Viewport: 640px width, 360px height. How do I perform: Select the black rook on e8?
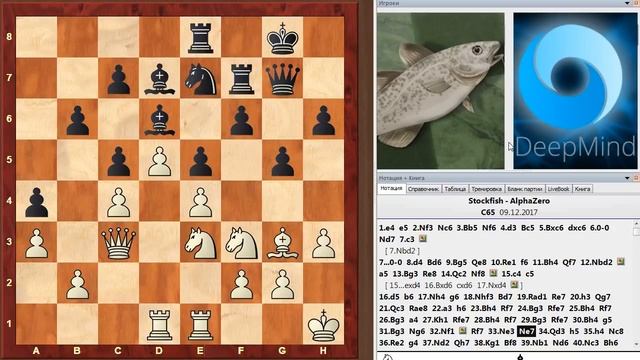pos(200,38)
